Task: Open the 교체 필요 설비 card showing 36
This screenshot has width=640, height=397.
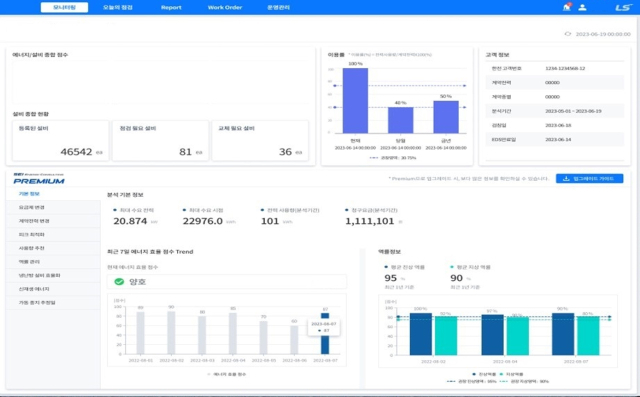Action: pyautogui.click(x=260, y=141)
